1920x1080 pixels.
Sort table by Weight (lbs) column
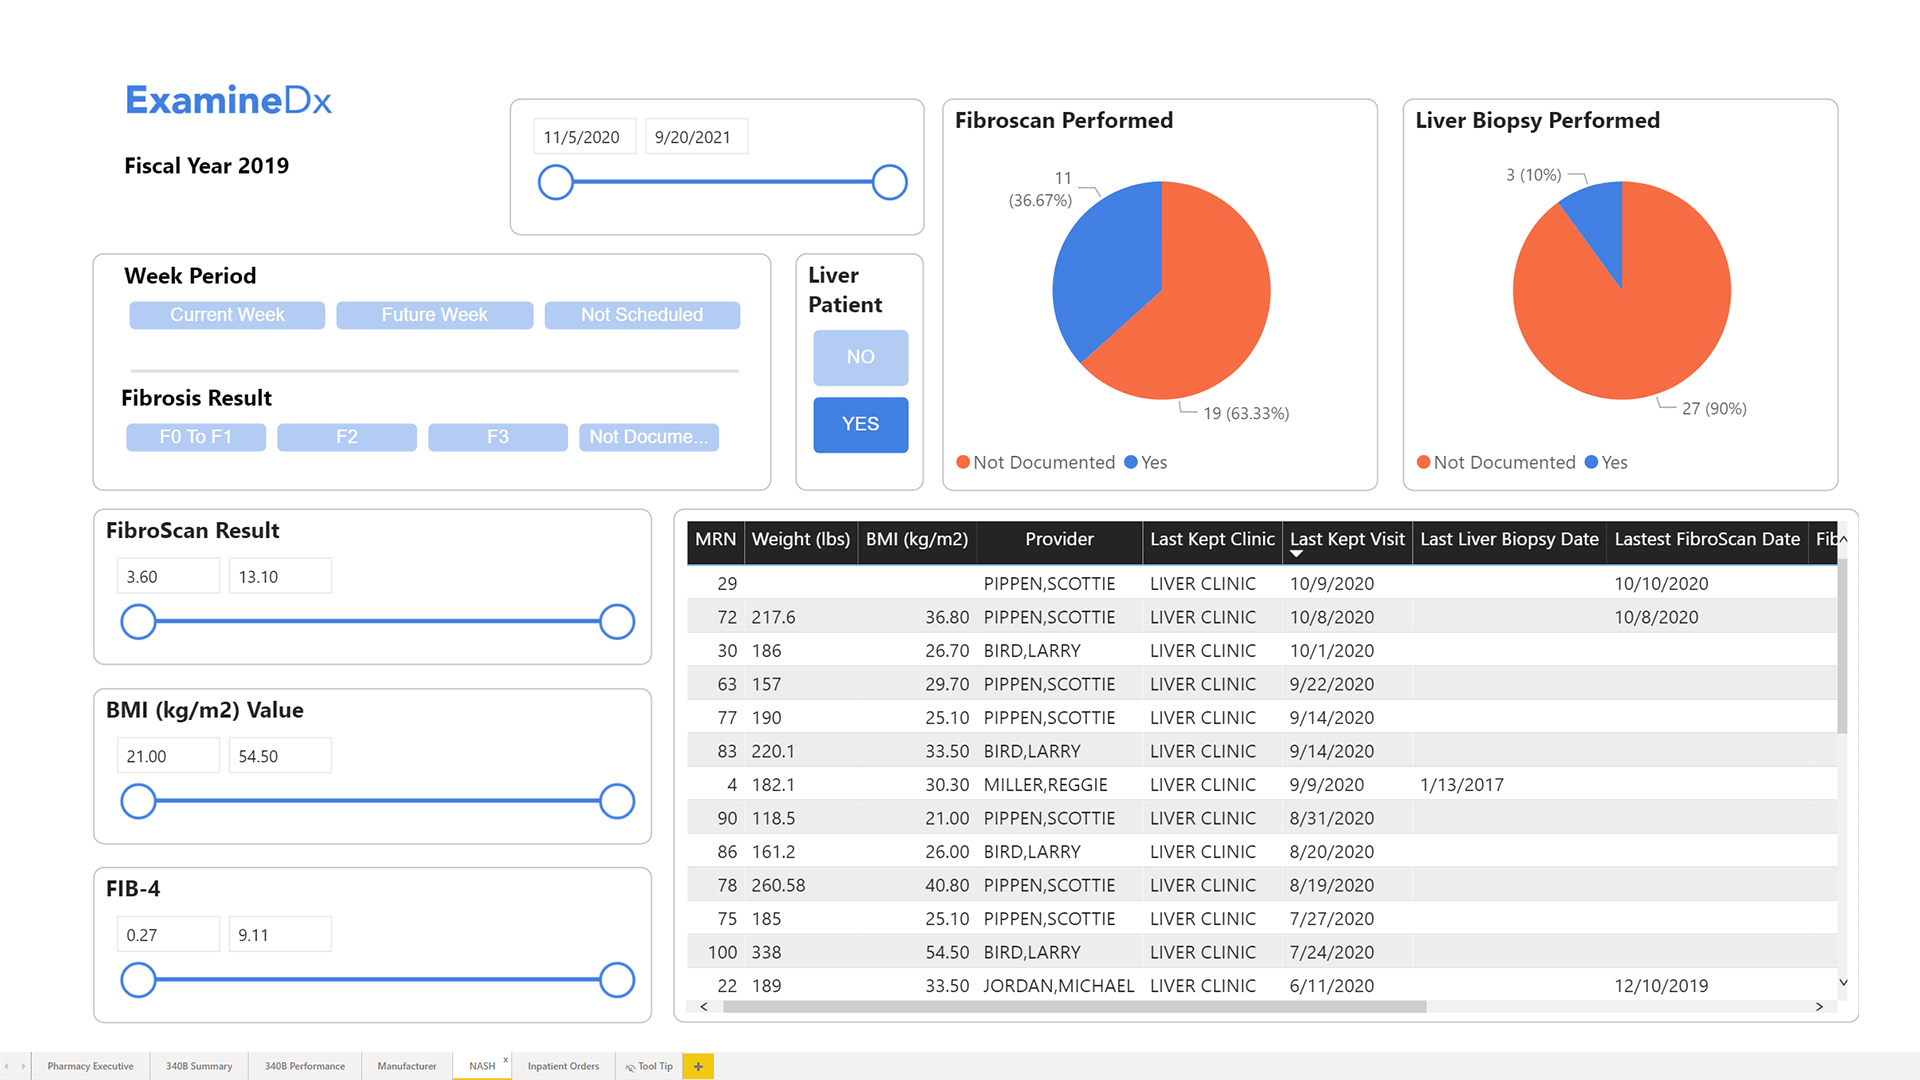pyautogui.click(x=800, y=540)
